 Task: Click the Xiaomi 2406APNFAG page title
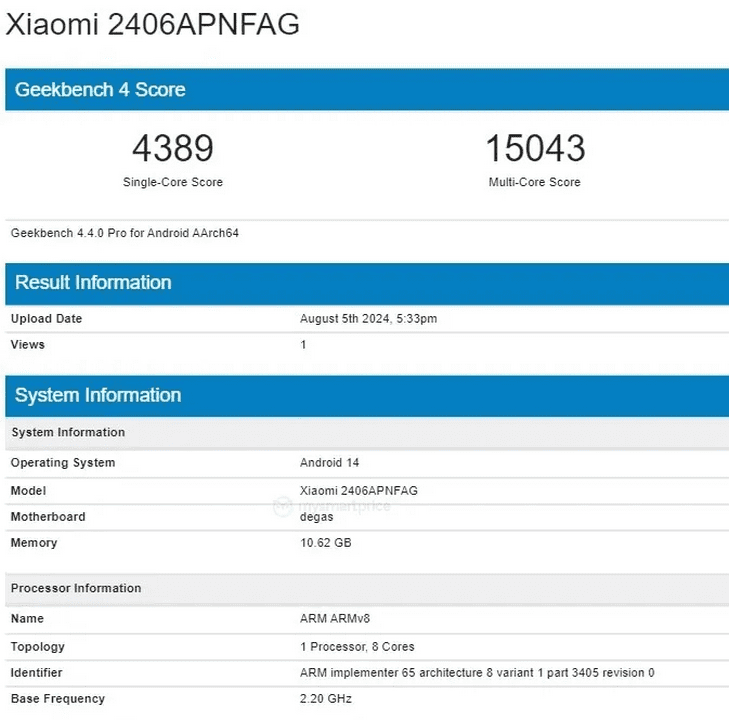tap(153, 25)
